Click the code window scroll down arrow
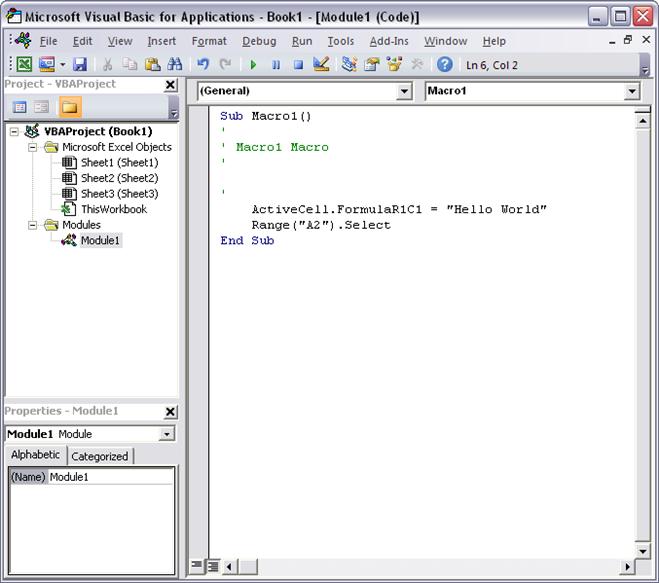The image size is (659, 583). click(643, 551)
